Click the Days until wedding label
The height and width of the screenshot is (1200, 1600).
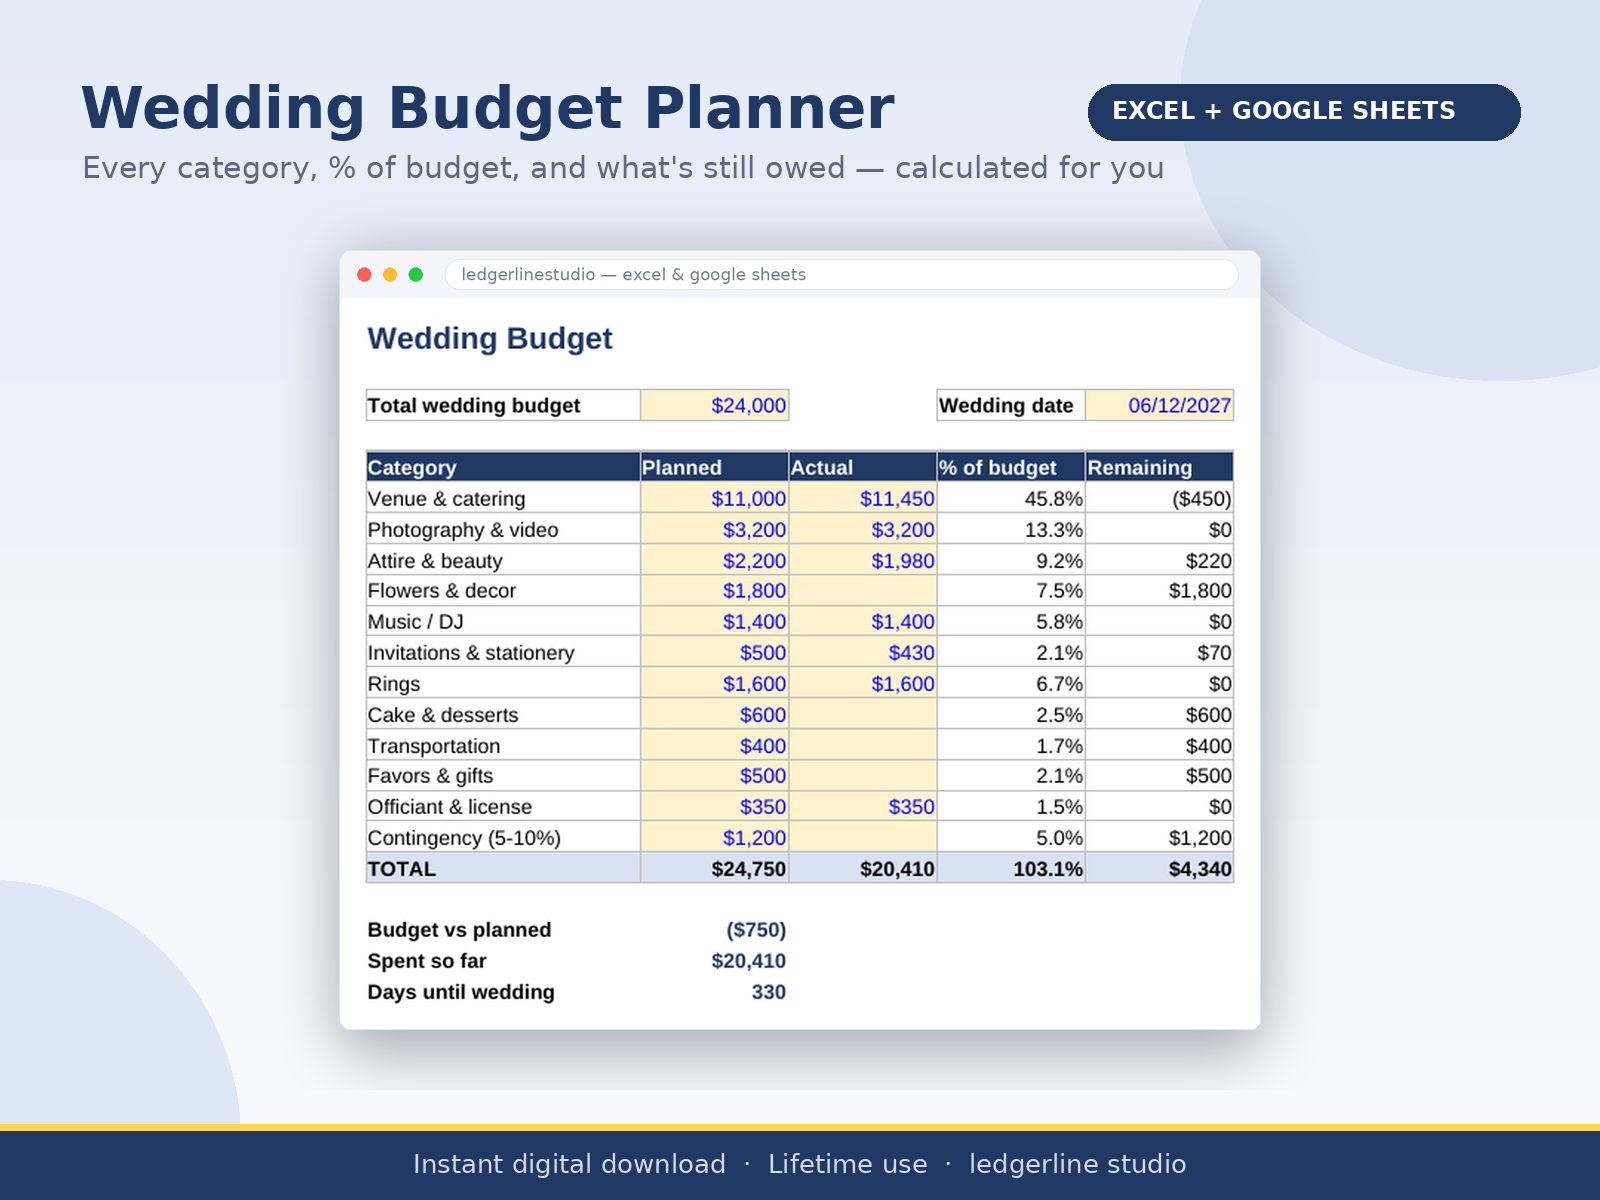pos(461,992)
